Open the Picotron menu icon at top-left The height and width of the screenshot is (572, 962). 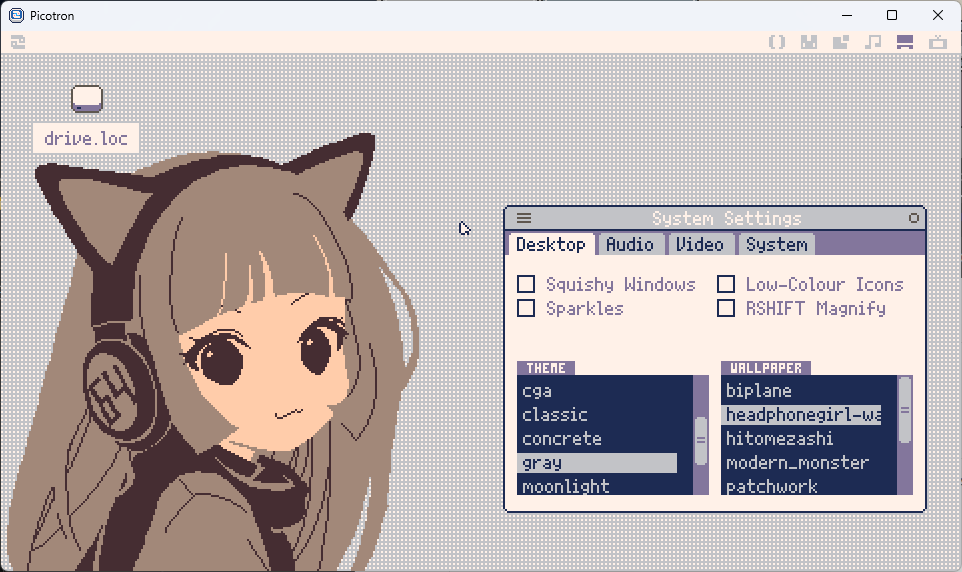click(x=18, y=42)
